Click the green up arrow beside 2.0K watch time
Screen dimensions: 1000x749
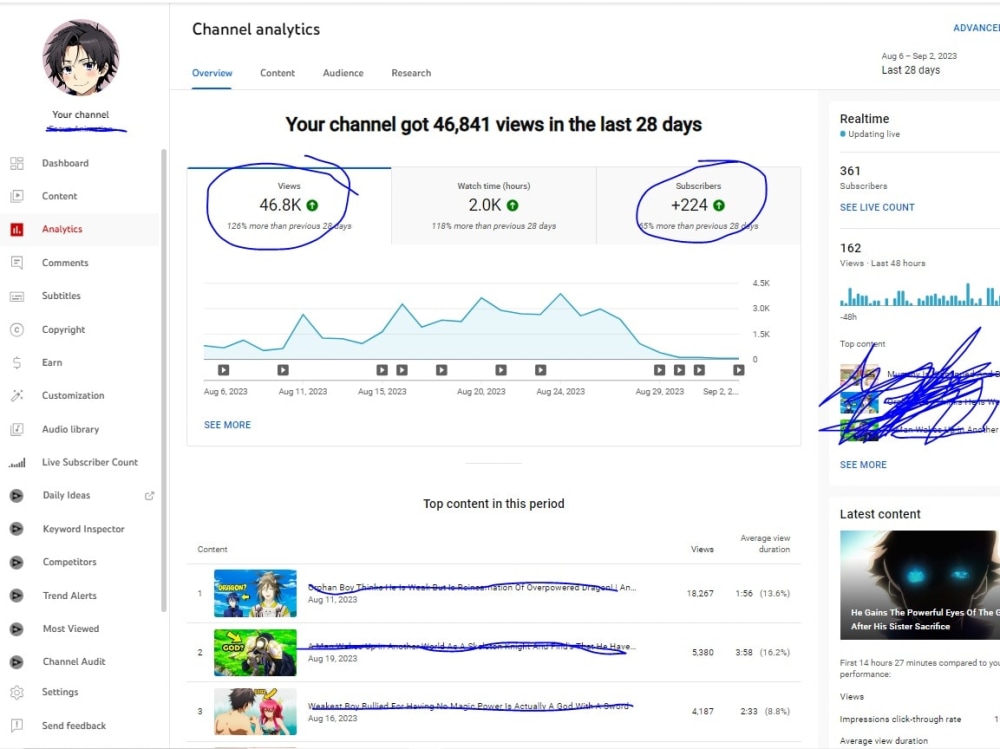(x=513, y=205)
